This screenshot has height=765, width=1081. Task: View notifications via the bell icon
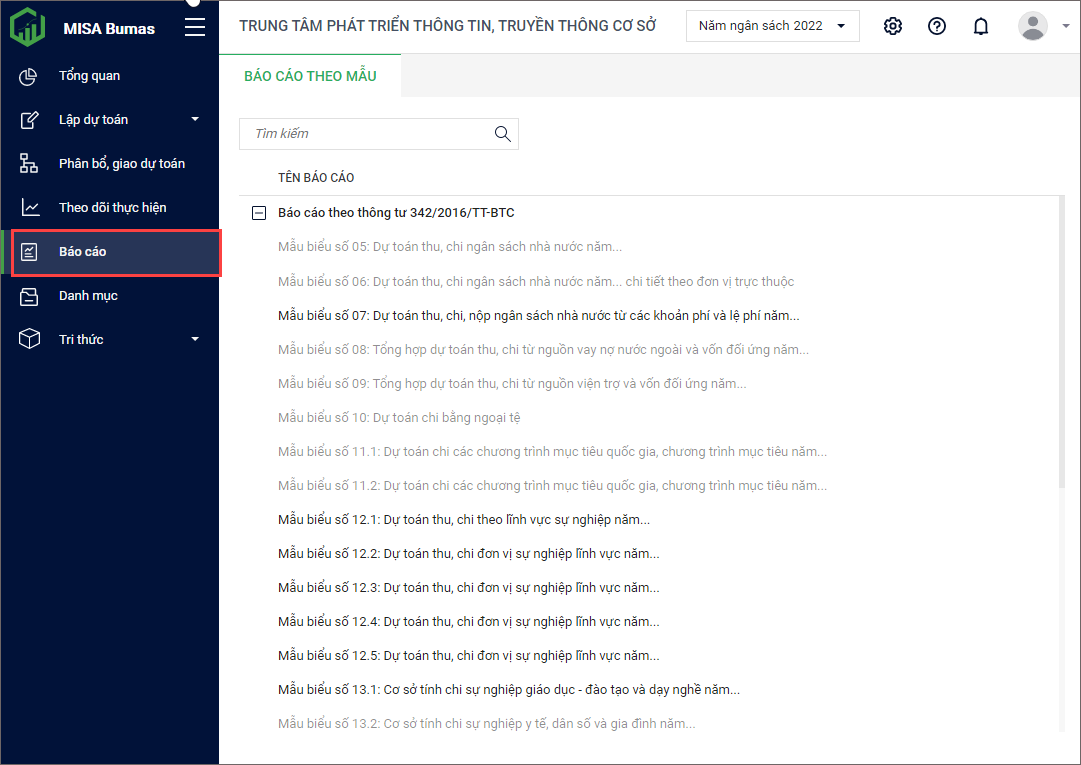tap(981, 26)
